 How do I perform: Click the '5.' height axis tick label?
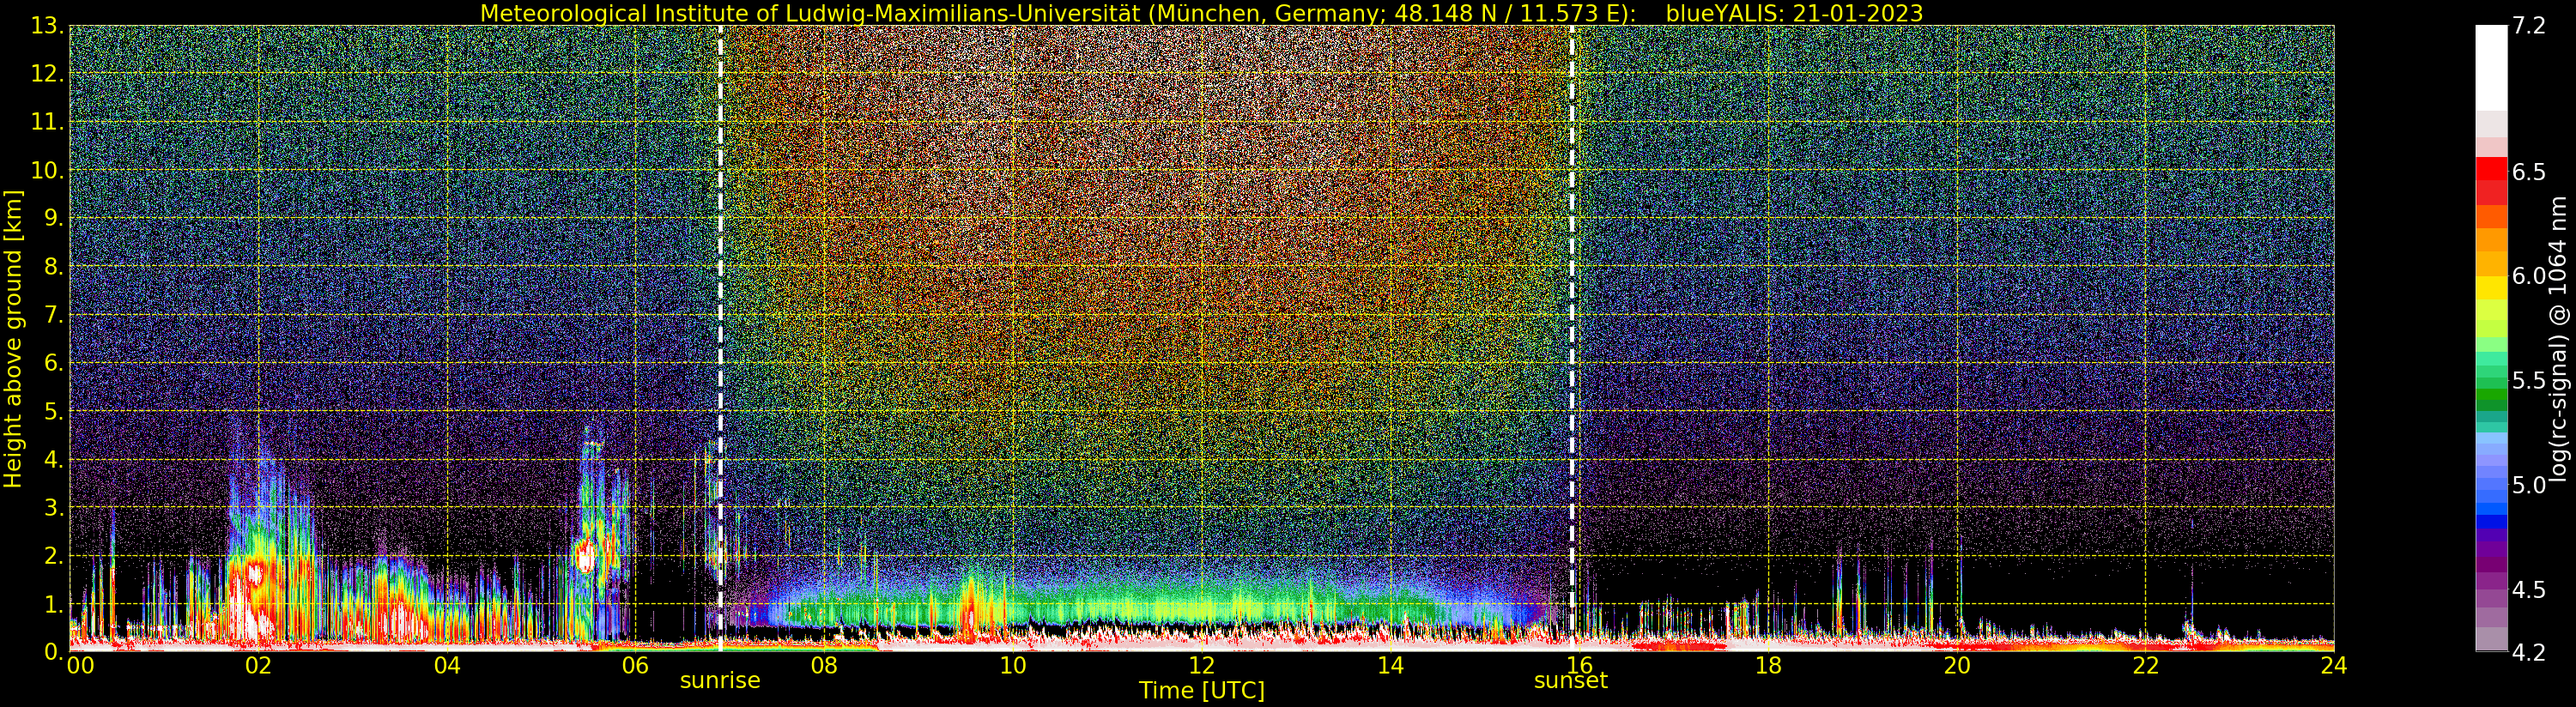click(x=54, y=411)
